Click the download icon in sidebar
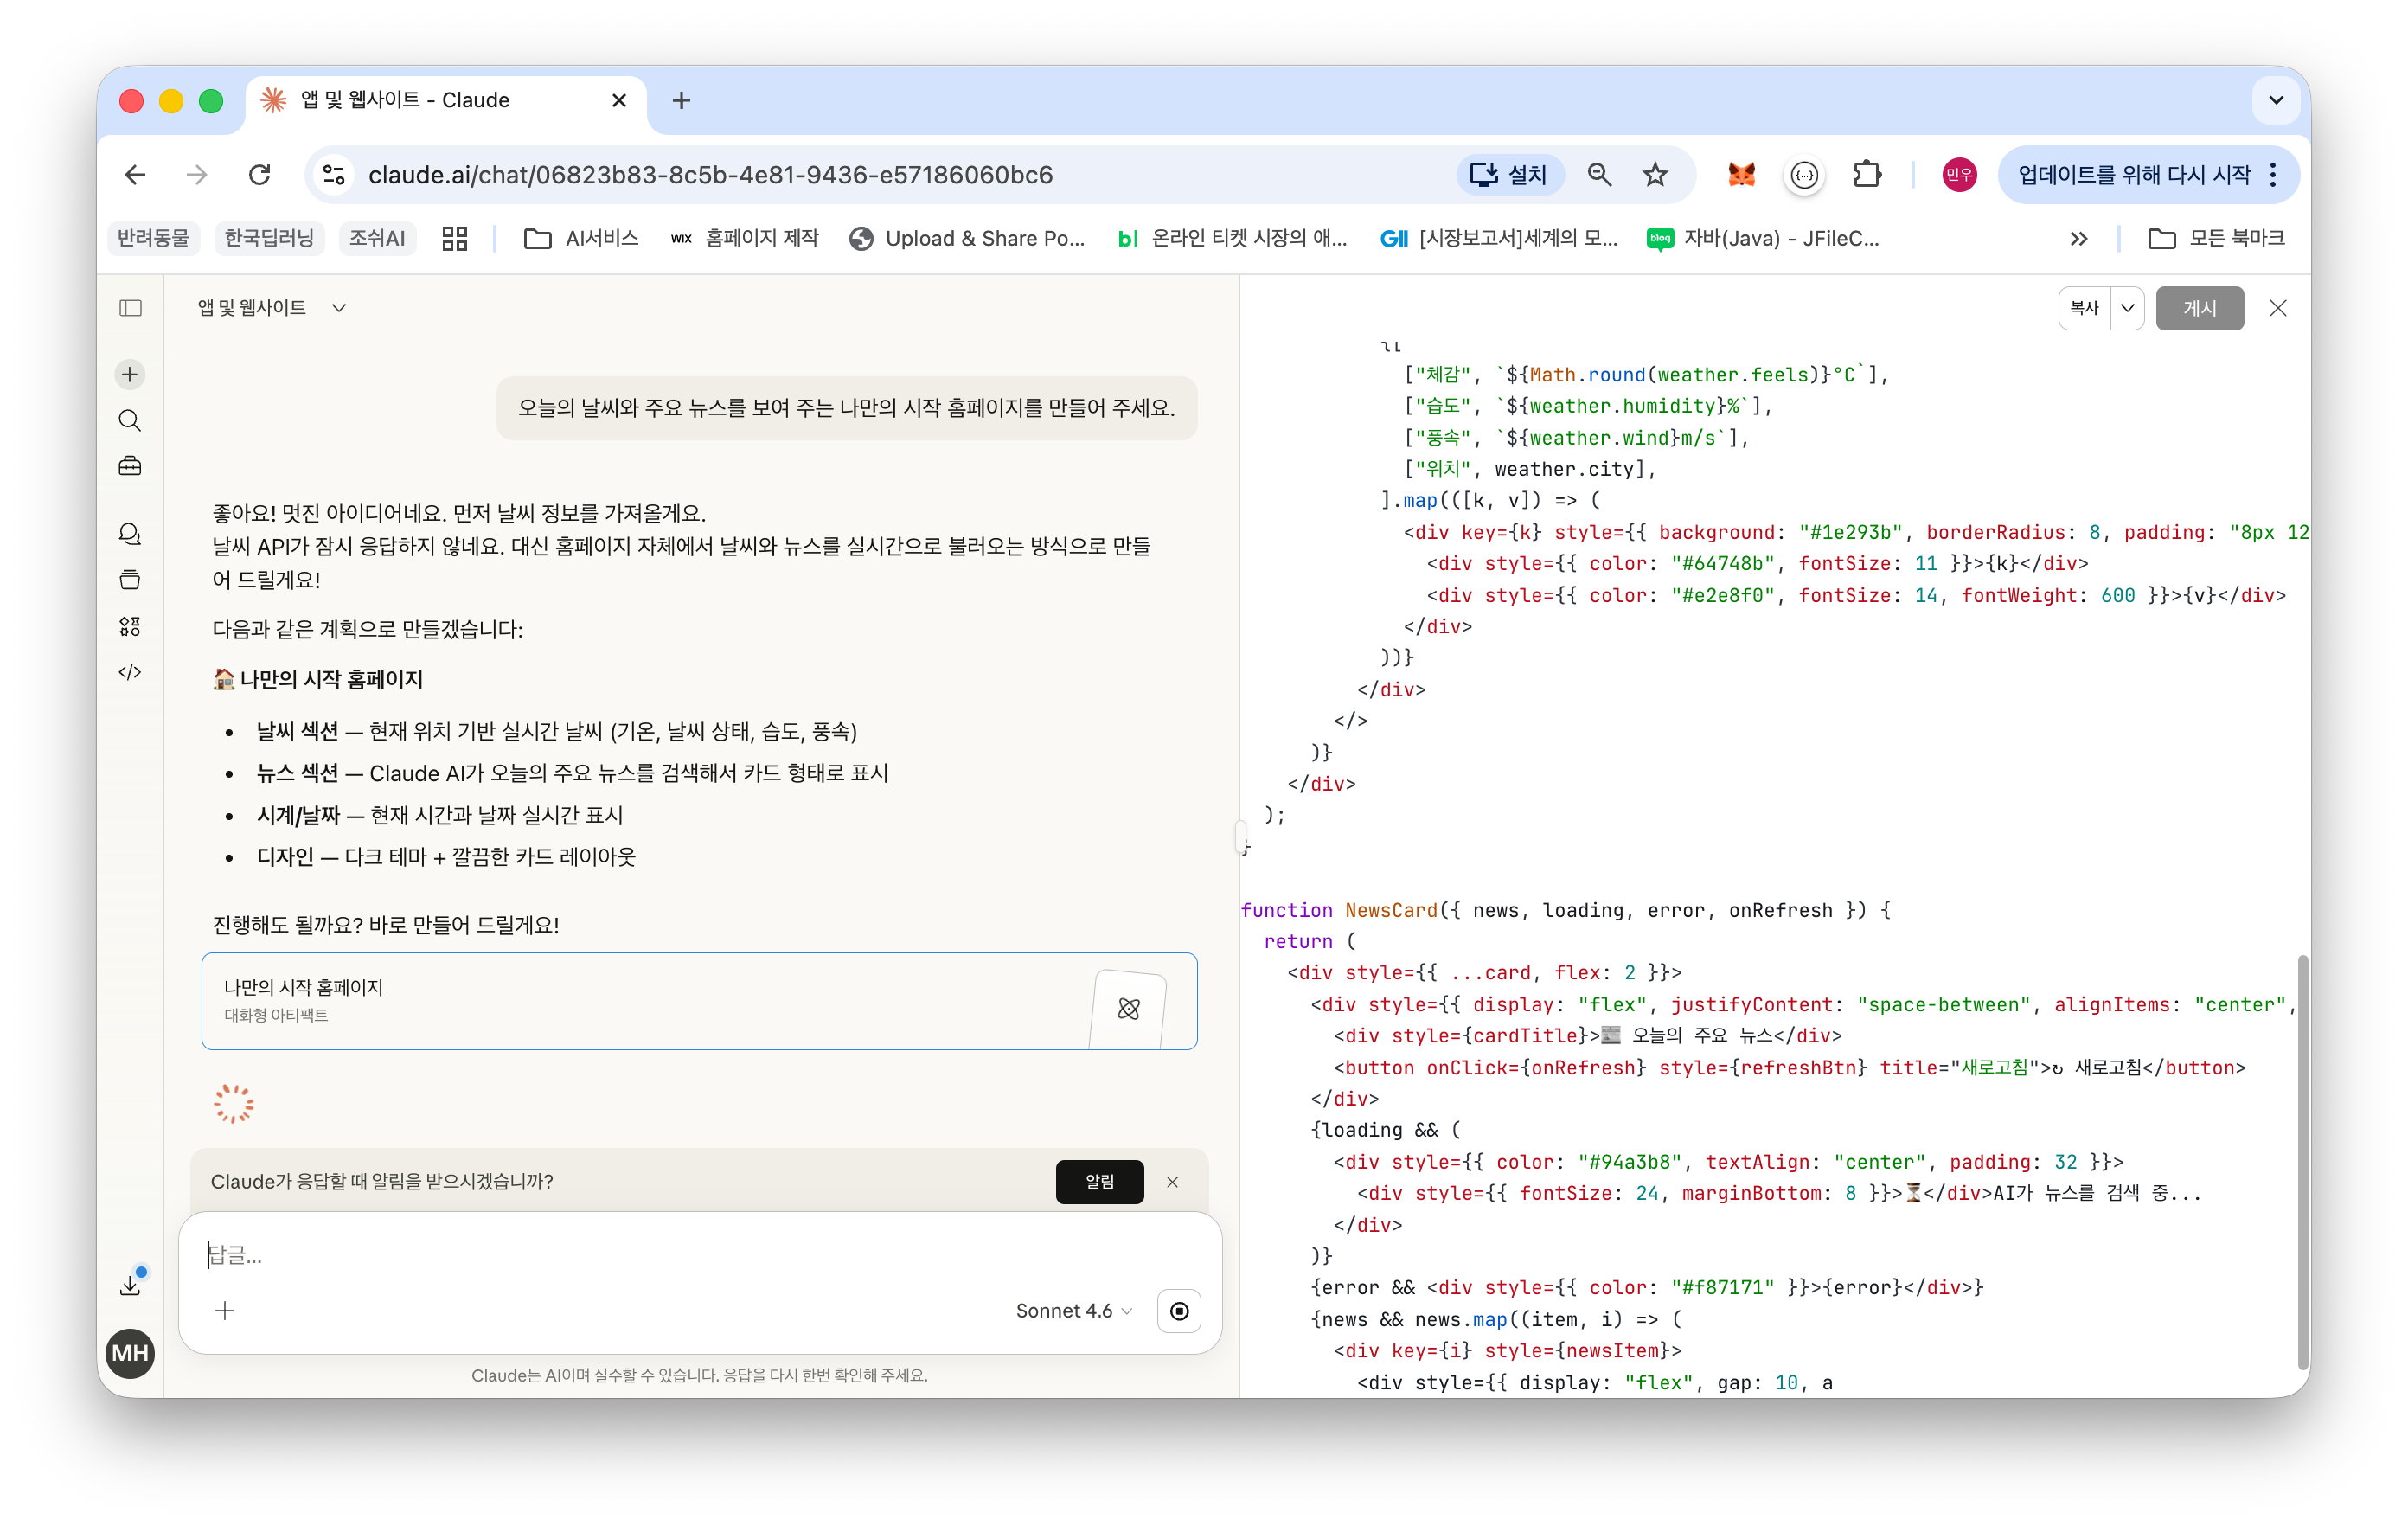2408x1526 pixels. pos(130,1285)
